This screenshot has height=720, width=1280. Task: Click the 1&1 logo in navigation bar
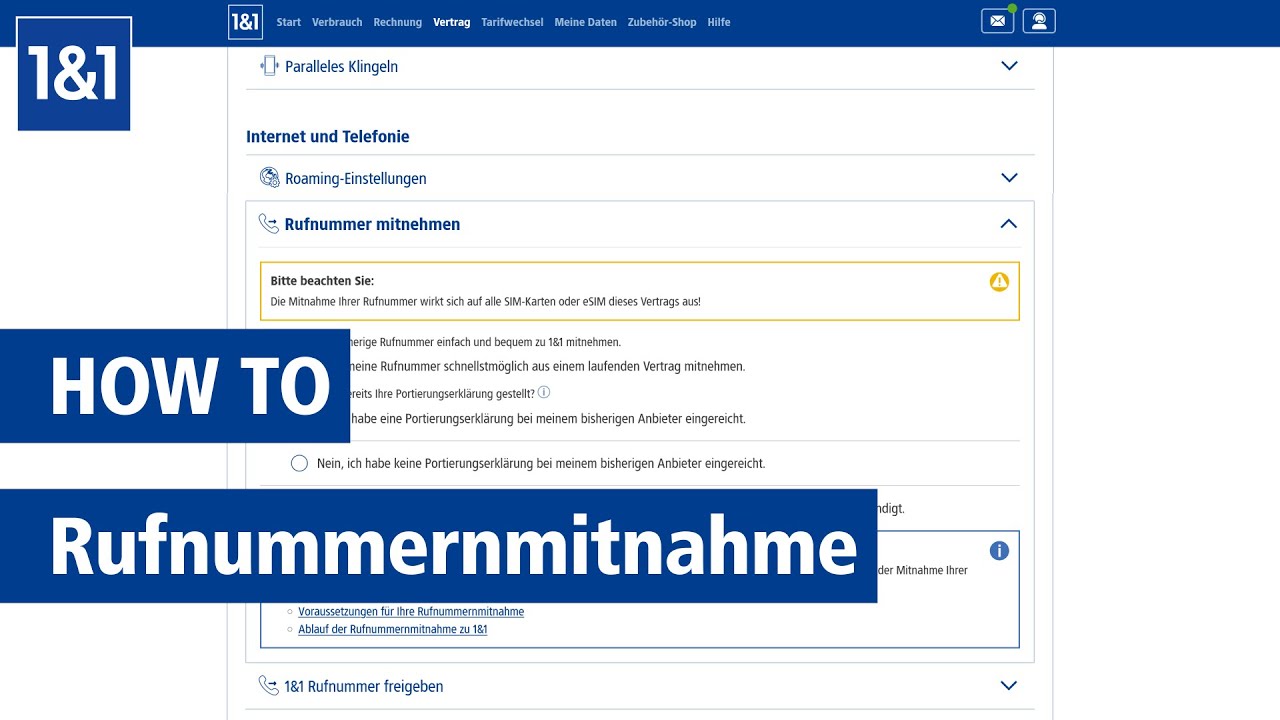point(245,22)
